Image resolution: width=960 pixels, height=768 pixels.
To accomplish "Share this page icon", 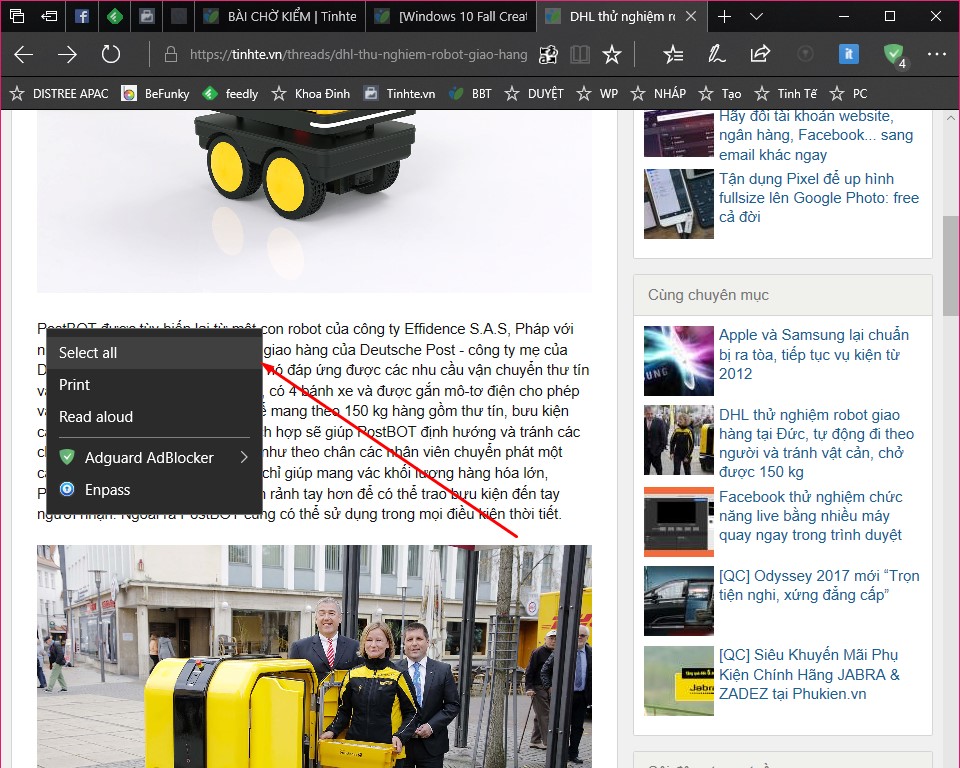I will [760, 55].
